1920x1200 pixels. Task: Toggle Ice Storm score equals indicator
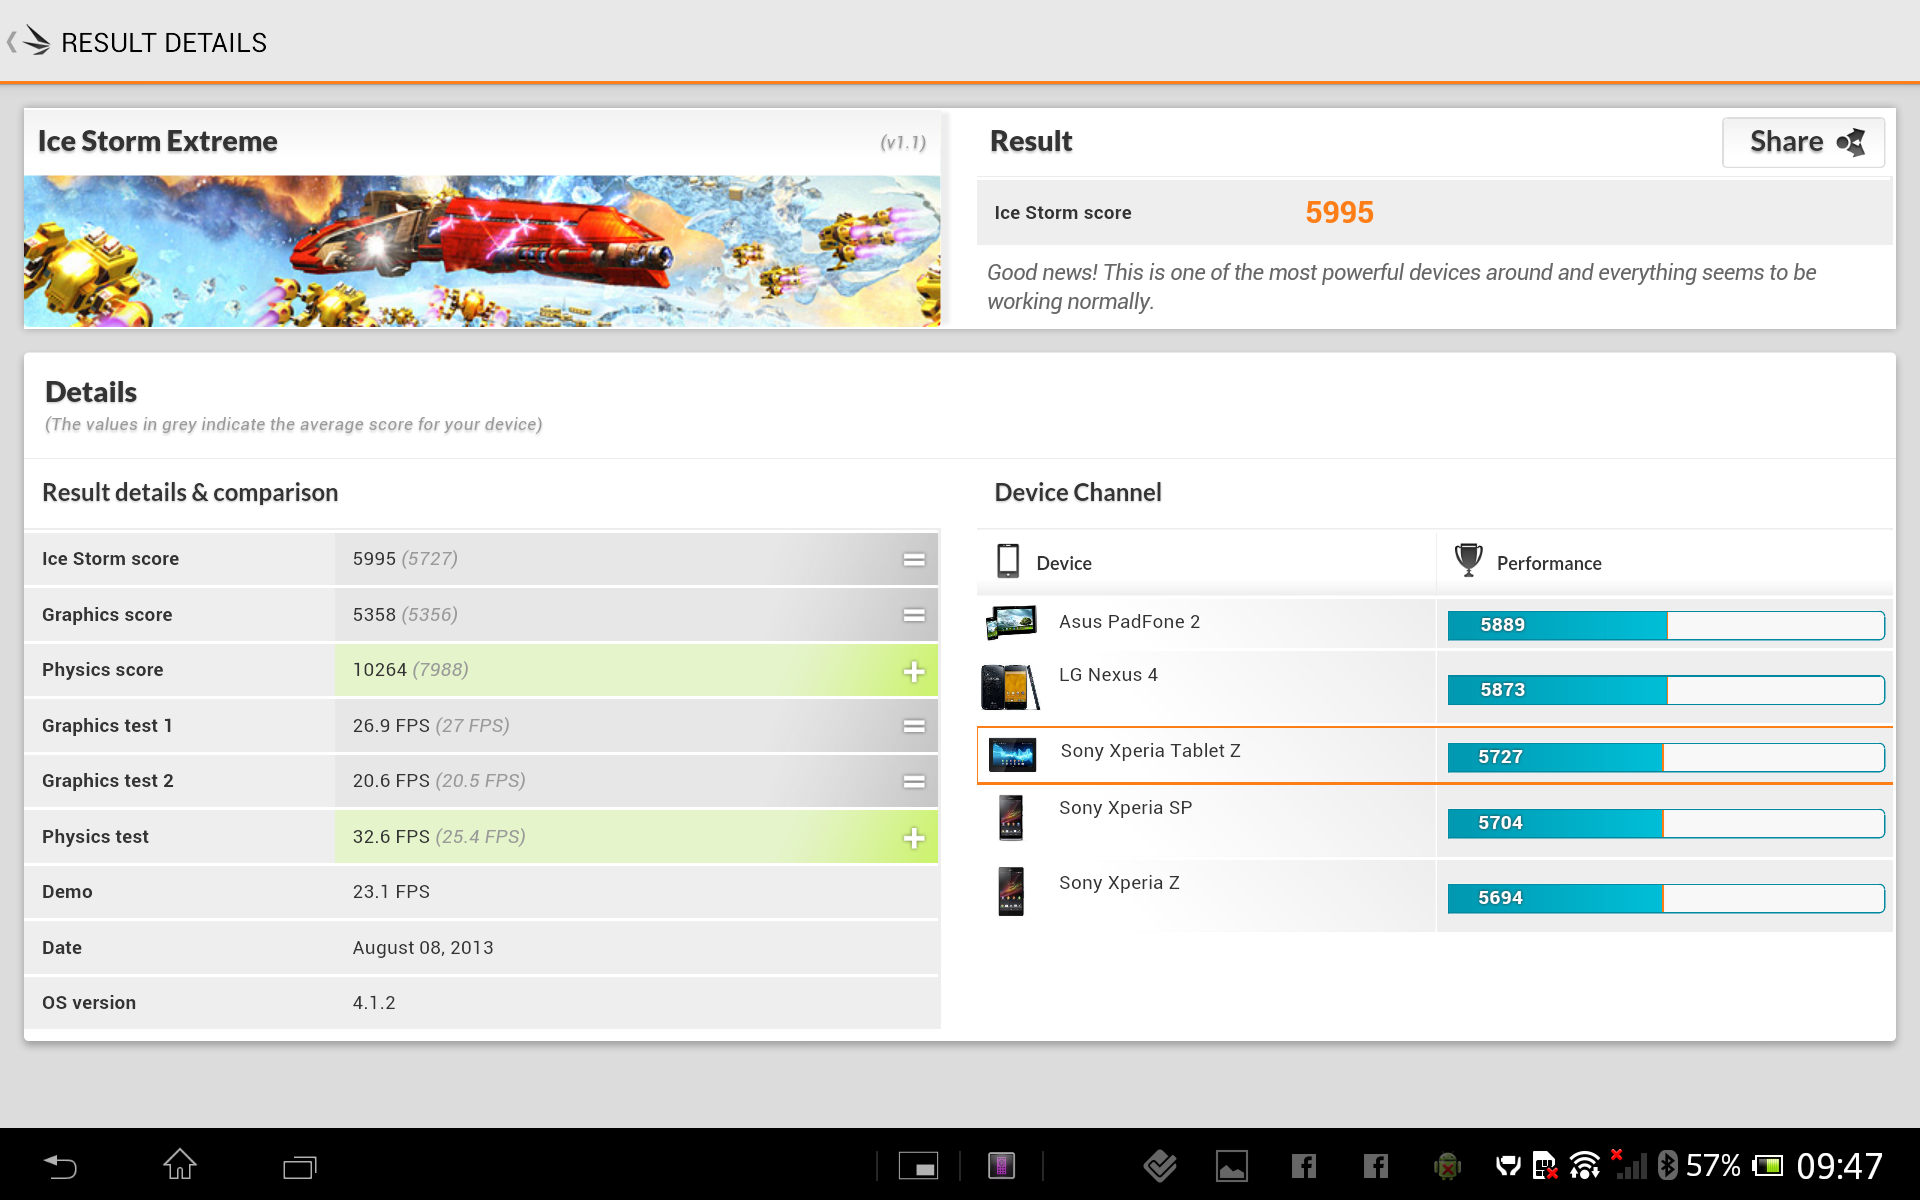point(913,560)
